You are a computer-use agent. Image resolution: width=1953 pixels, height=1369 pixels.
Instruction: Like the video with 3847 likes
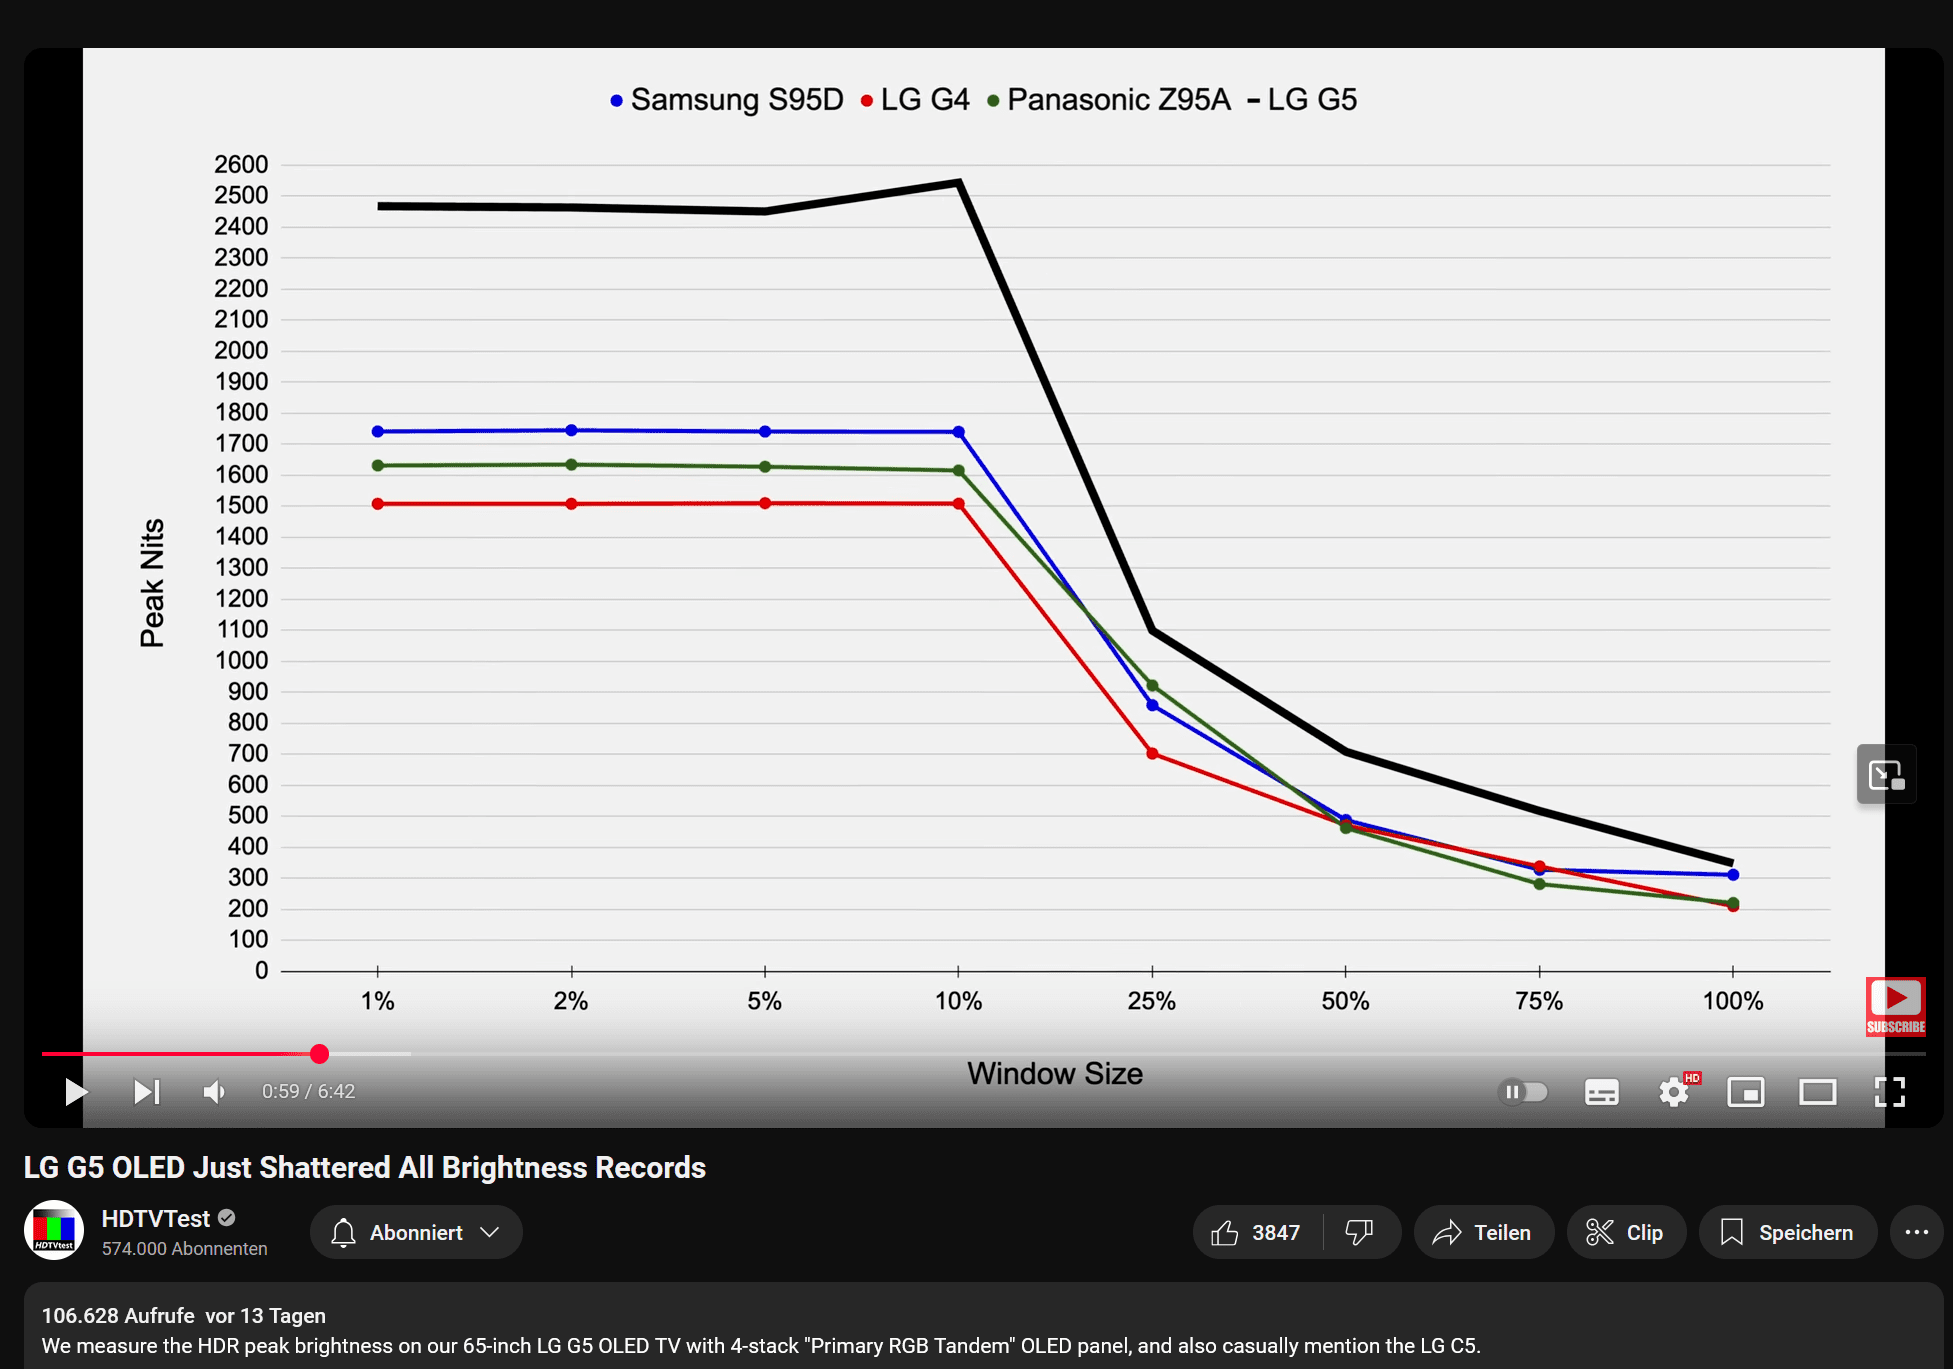point(1257,1232)
